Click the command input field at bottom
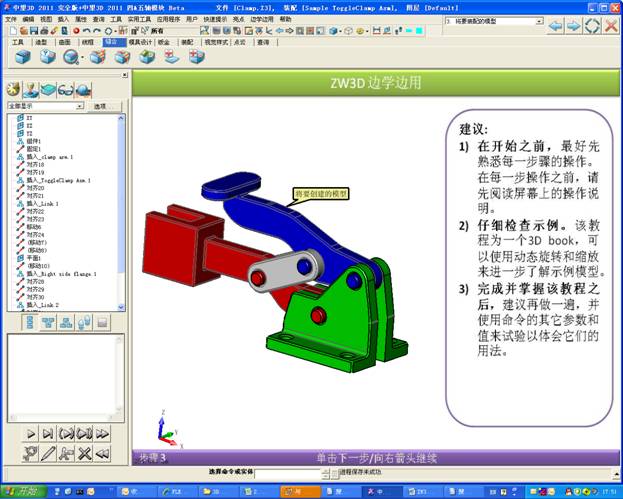Viewport: 623px width, 499px height. pyautogui.click(x=288, y=474)
